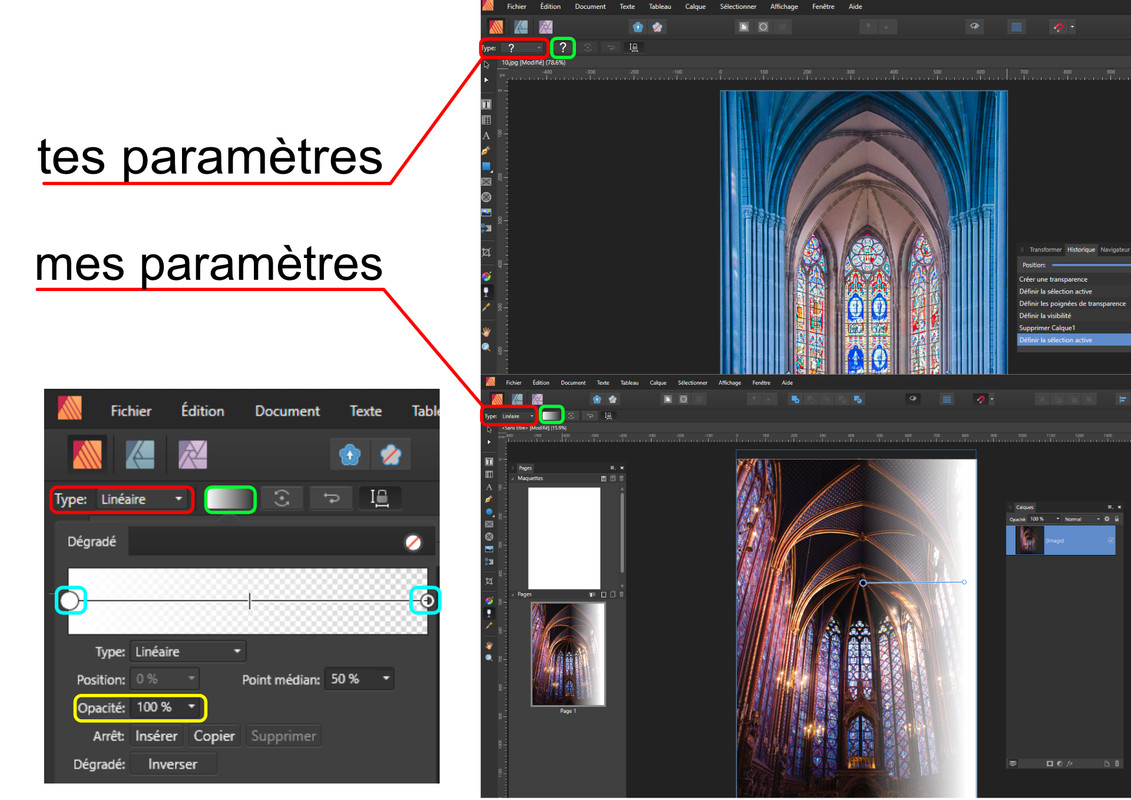Screen dimensions: 1131x800
Task: Select Crop tool in bottom screenshot
Action: coord(489,581)
